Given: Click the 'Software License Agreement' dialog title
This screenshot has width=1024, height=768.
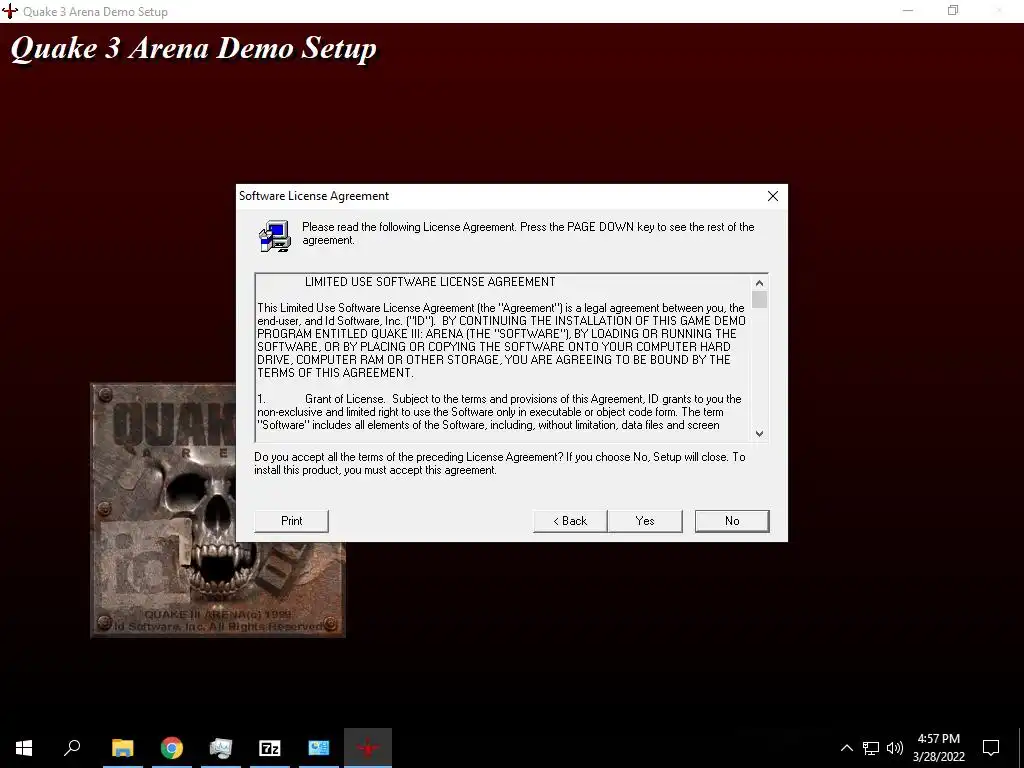Looking at the screenshot, I should (313, 196).
